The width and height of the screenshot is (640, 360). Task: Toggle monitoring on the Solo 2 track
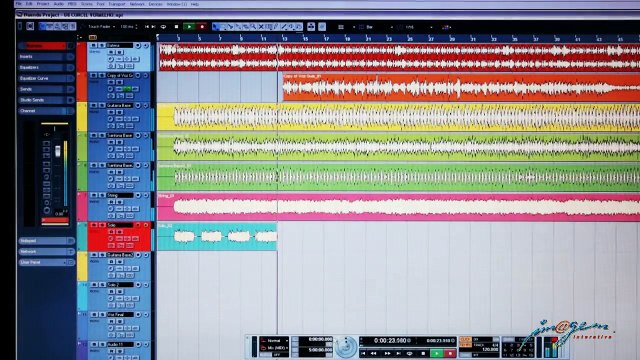pos(146,285)
